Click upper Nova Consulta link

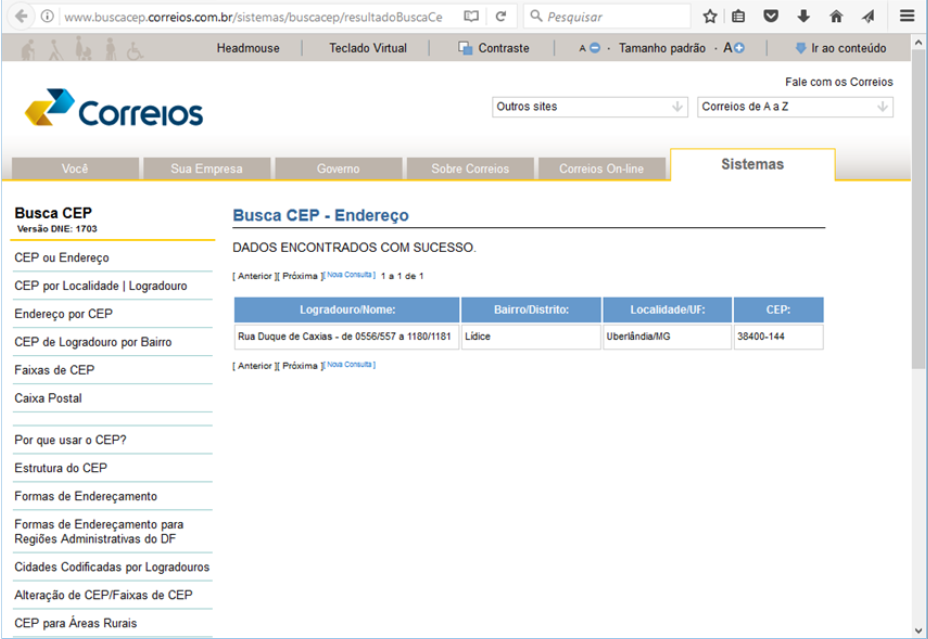click(350, 275)
